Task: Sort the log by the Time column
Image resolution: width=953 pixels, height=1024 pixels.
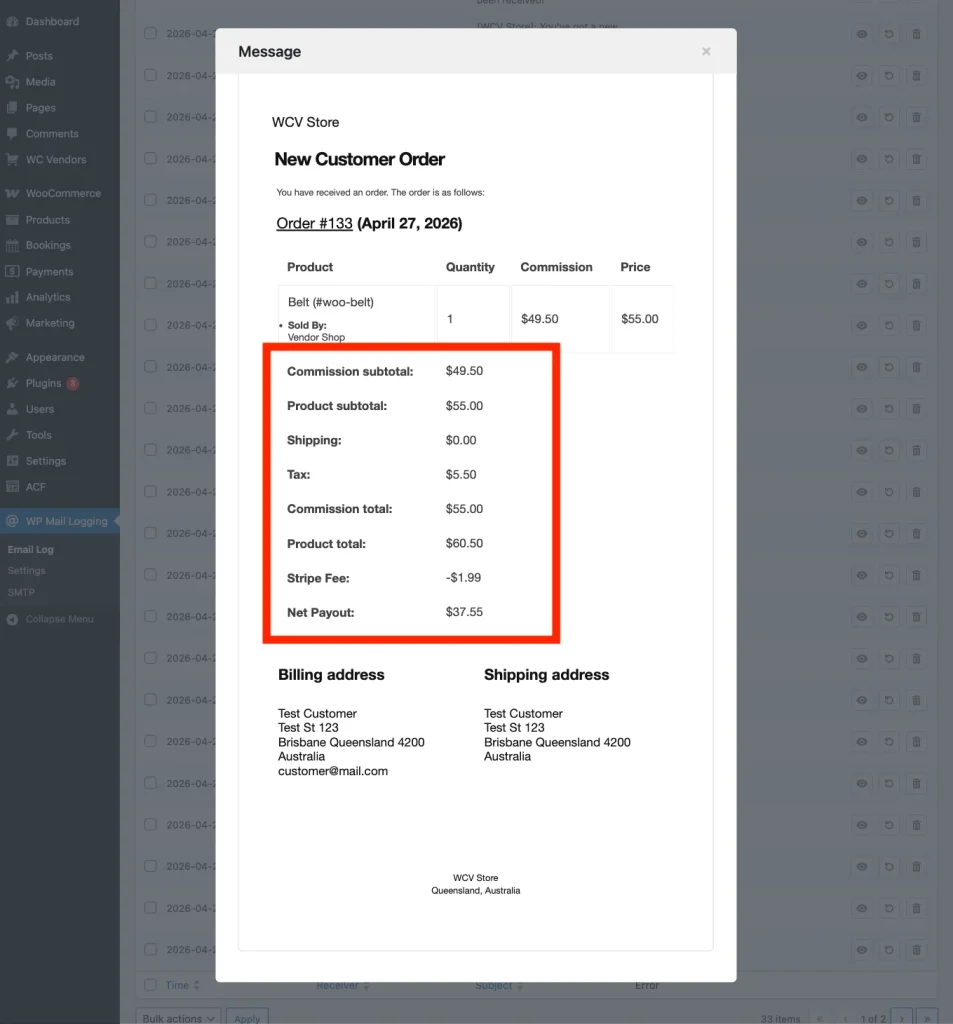Action: point(182,985)
